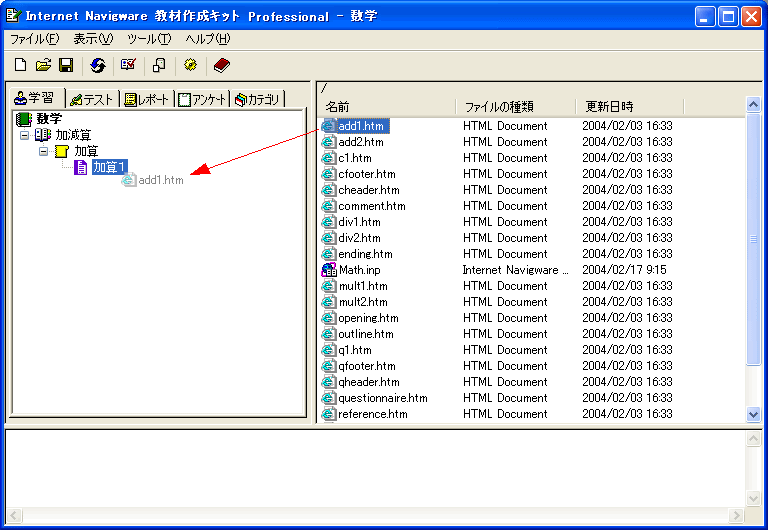Click the file list scroll down arrow

pos(753,414)
